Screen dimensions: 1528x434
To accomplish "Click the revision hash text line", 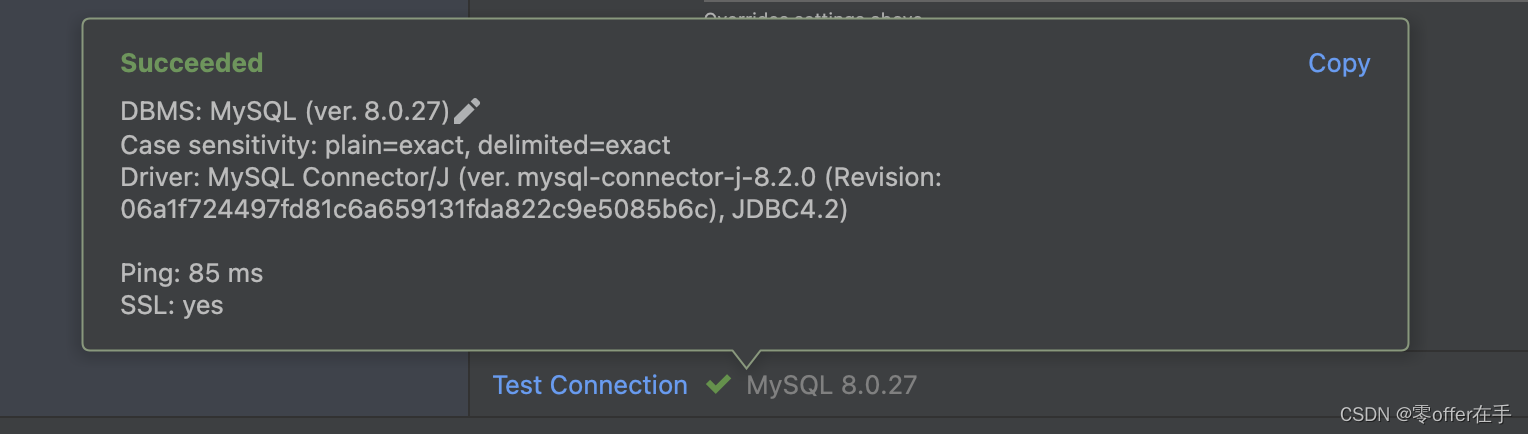I will pos(484,211).
